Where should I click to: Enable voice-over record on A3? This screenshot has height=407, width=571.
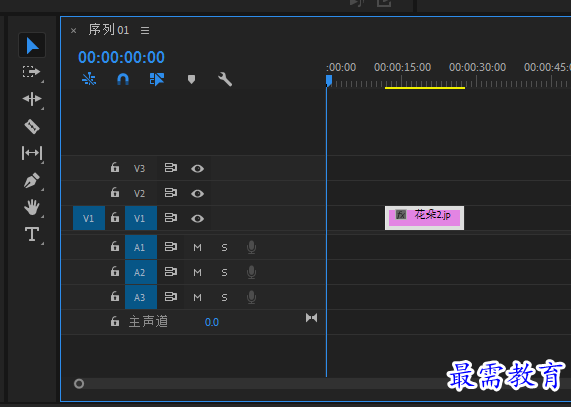tap(251, 297)
